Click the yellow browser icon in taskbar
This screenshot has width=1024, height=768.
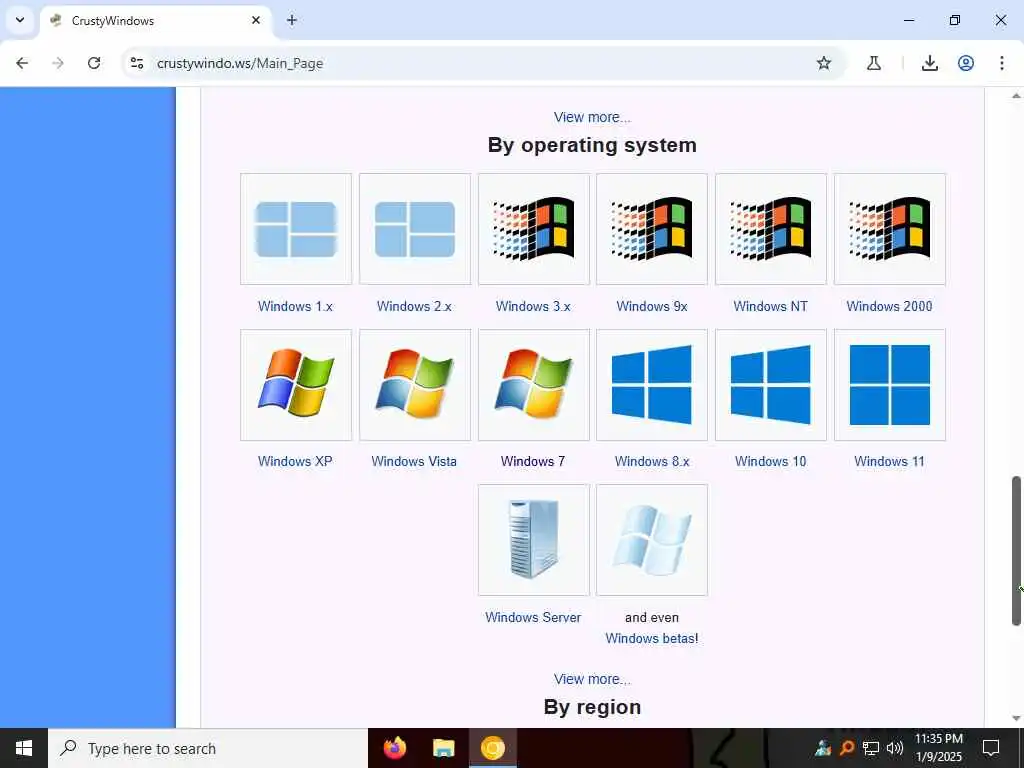[493, 748]
